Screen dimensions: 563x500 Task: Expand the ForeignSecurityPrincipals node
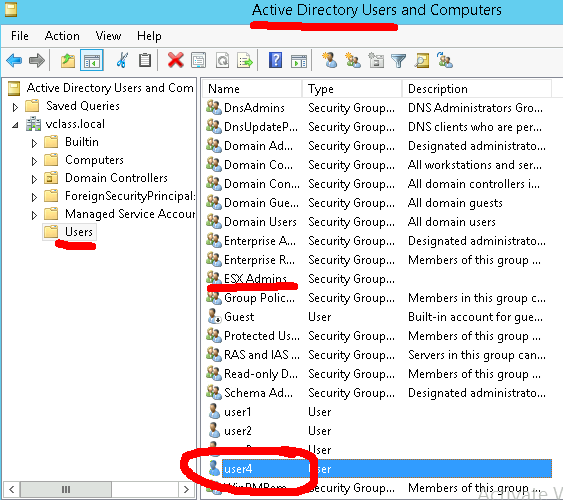[34, 197]
